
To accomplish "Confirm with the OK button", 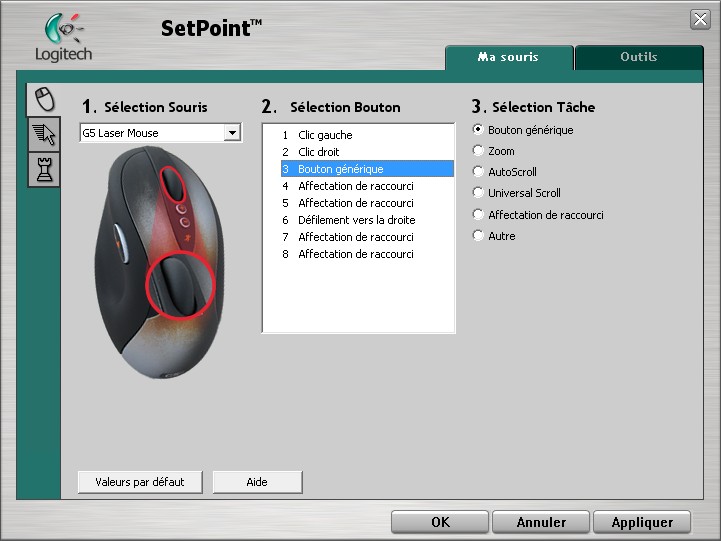I will pyautogui.click(x=440, y=522).
